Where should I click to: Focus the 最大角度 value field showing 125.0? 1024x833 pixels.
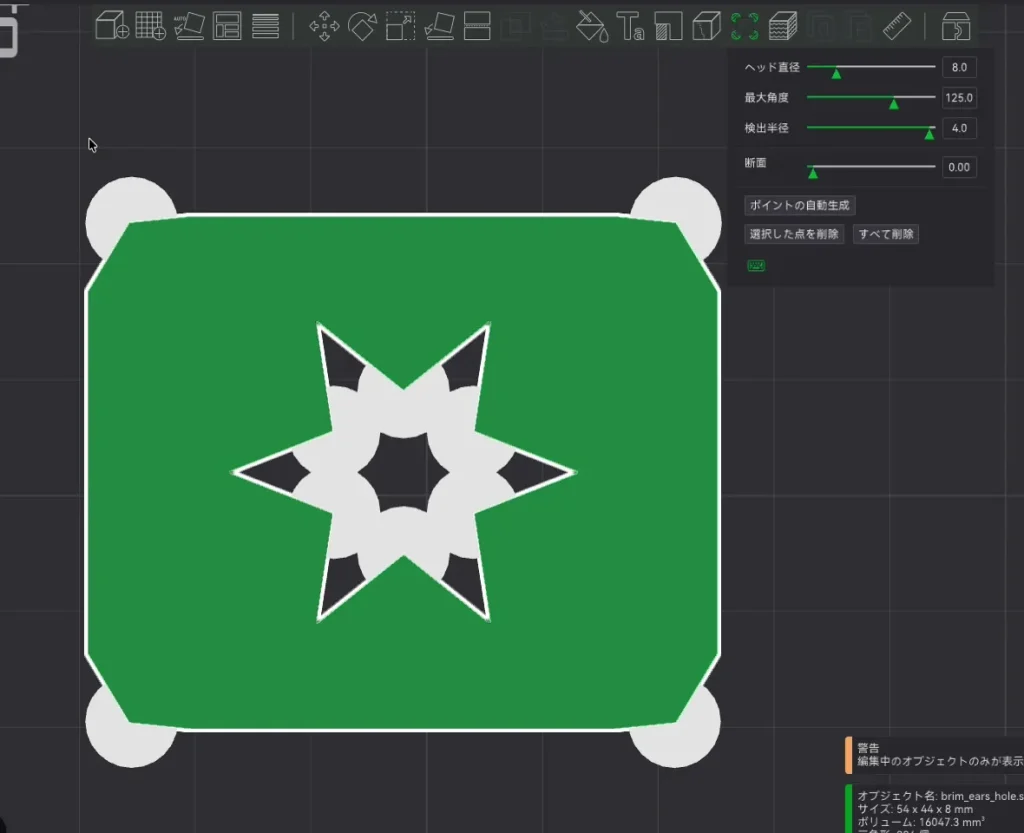[959, 98]
